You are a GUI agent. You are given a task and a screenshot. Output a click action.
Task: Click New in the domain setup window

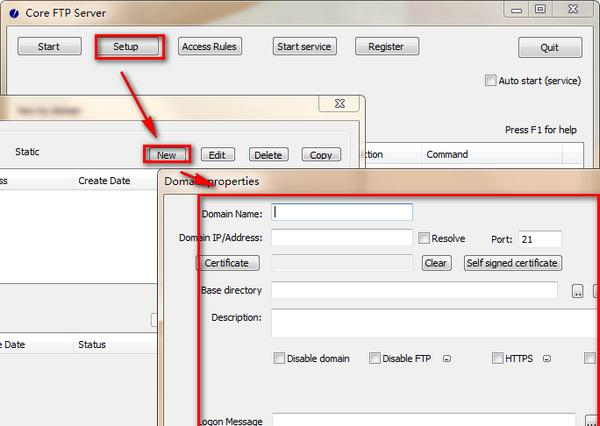click(167, 155)
